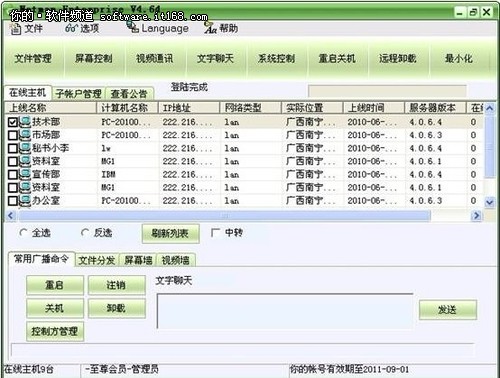Click the 注销 broadcast button
This screenshot has height=378, width=500.
pyautogui.click(x=117, y=285)
